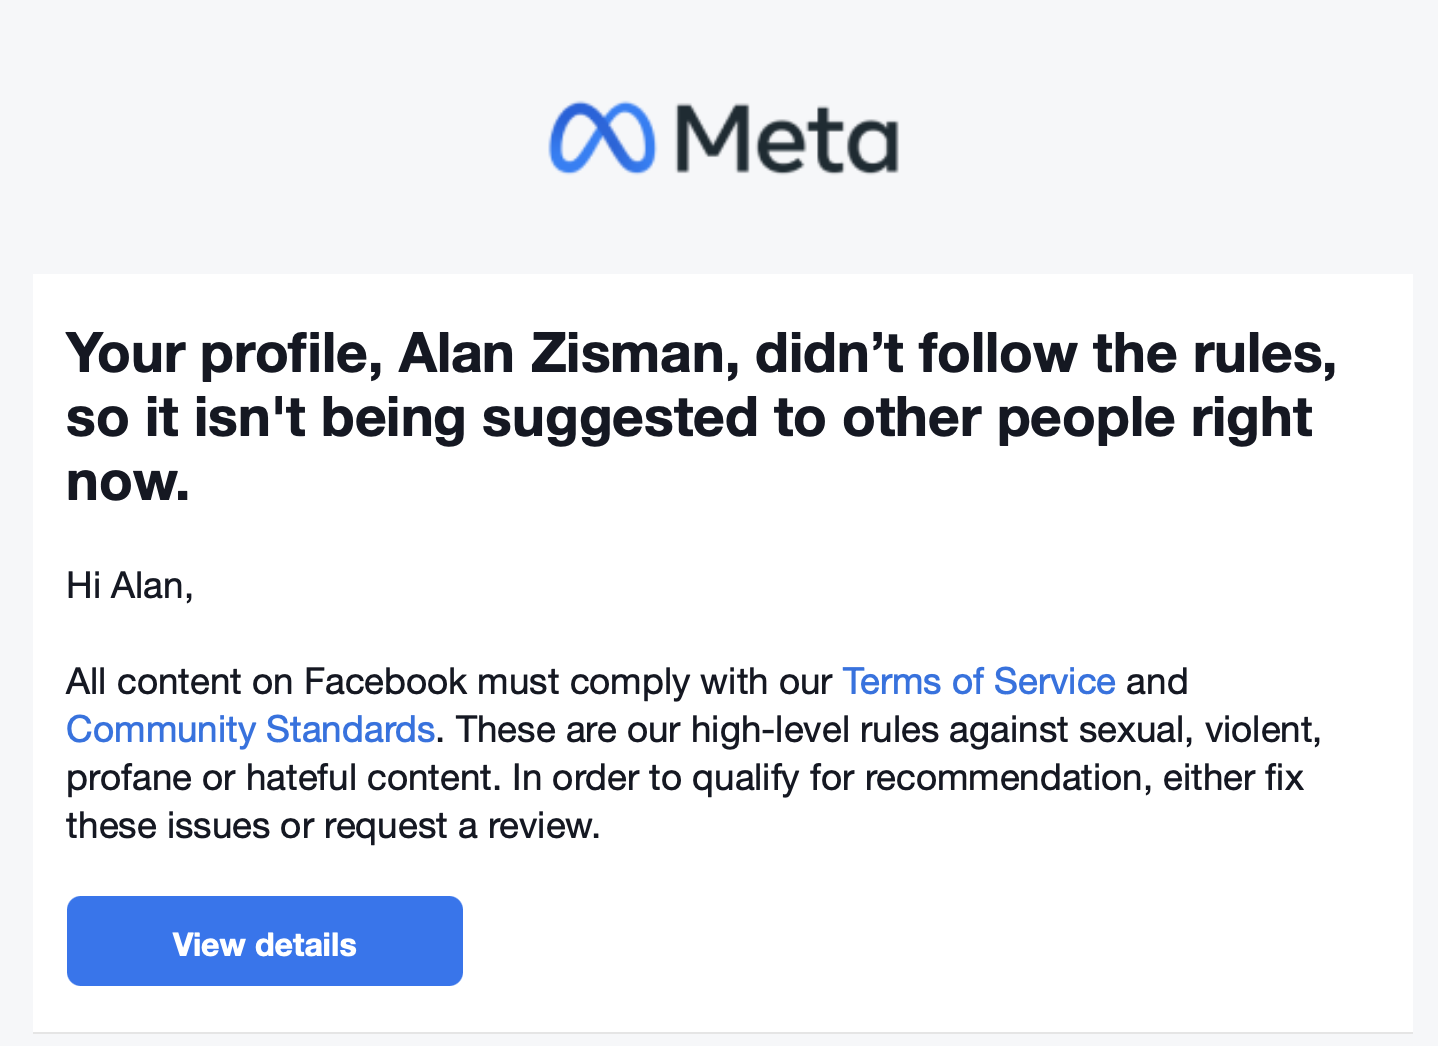Open the Community Standards link
1438x1046 pixels.
250,730
